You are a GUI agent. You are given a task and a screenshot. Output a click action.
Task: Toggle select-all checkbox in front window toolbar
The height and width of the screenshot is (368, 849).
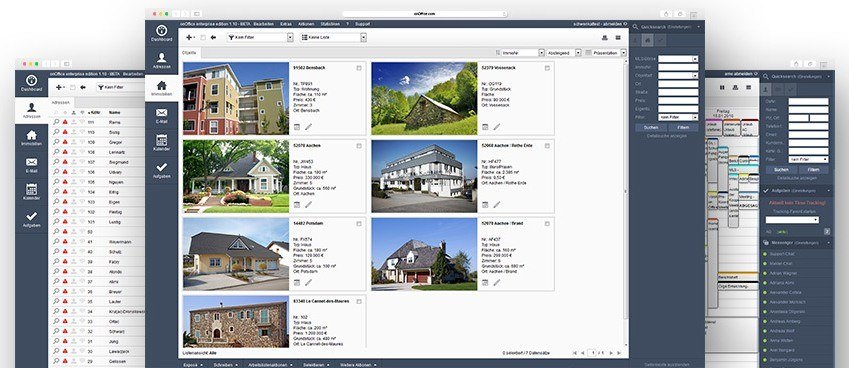(203, 37)
